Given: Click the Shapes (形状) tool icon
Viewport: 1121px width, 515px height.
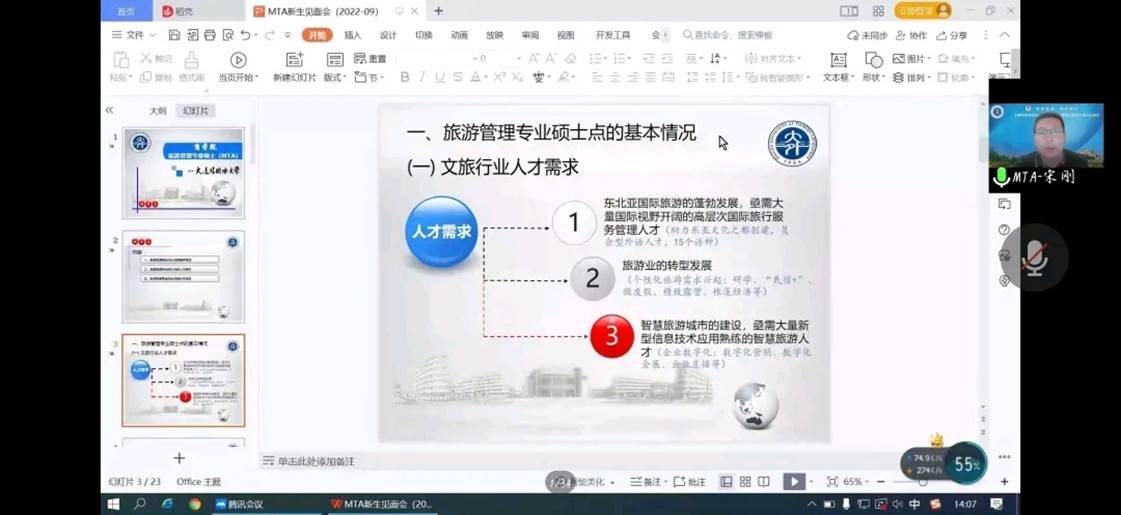Looking at the screenshot, I should click(x=872, y=60).
